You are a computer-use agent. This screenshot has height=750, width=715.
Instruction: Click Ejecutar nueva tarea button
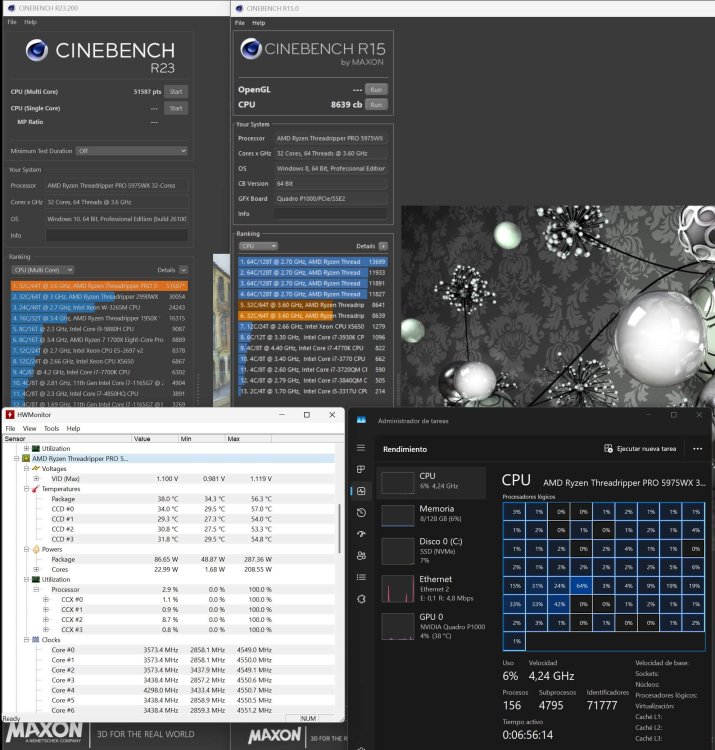tap(640, 449)
